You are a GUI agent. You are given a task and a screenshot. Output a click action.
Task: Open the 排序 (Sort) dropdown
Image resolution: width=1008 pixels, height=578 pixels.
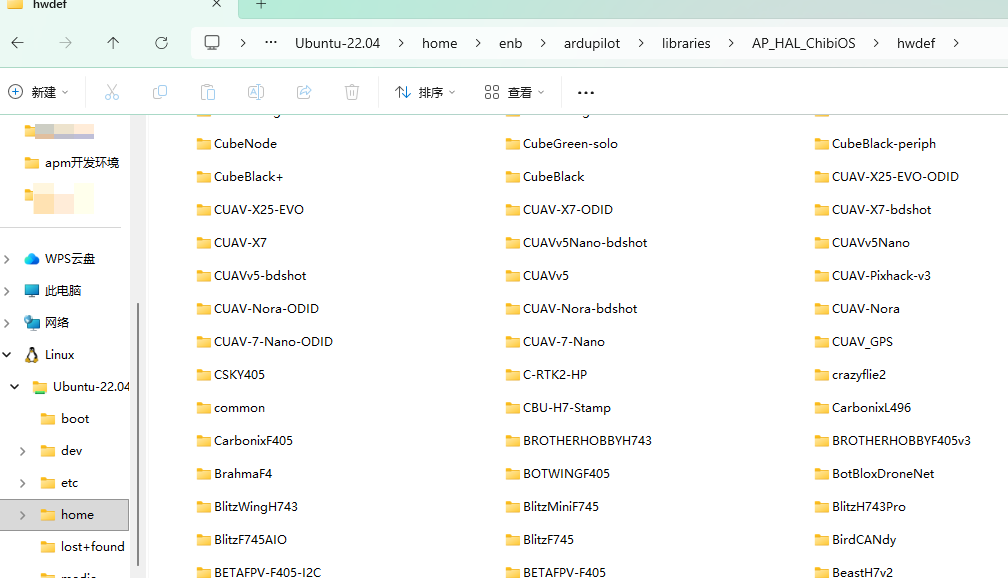[425, 93]
